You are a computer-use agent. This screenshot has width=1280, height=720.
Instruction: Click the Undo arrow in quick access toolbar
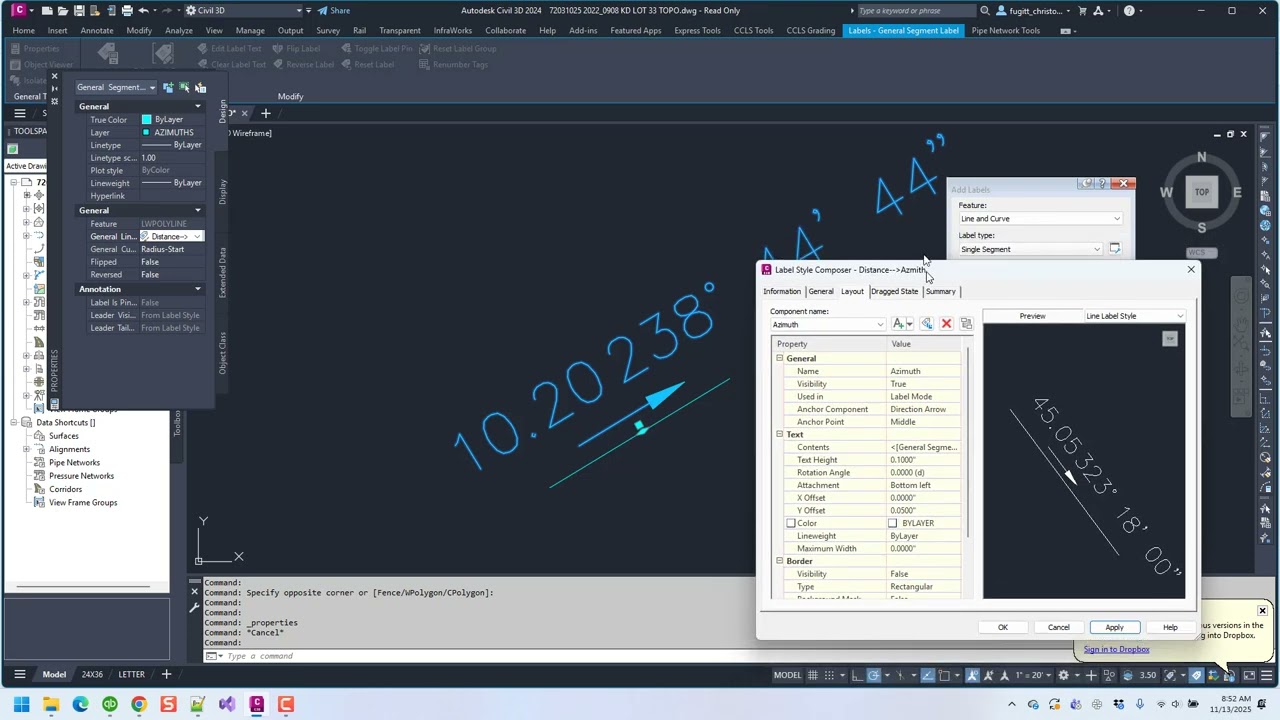coord(143,10)
